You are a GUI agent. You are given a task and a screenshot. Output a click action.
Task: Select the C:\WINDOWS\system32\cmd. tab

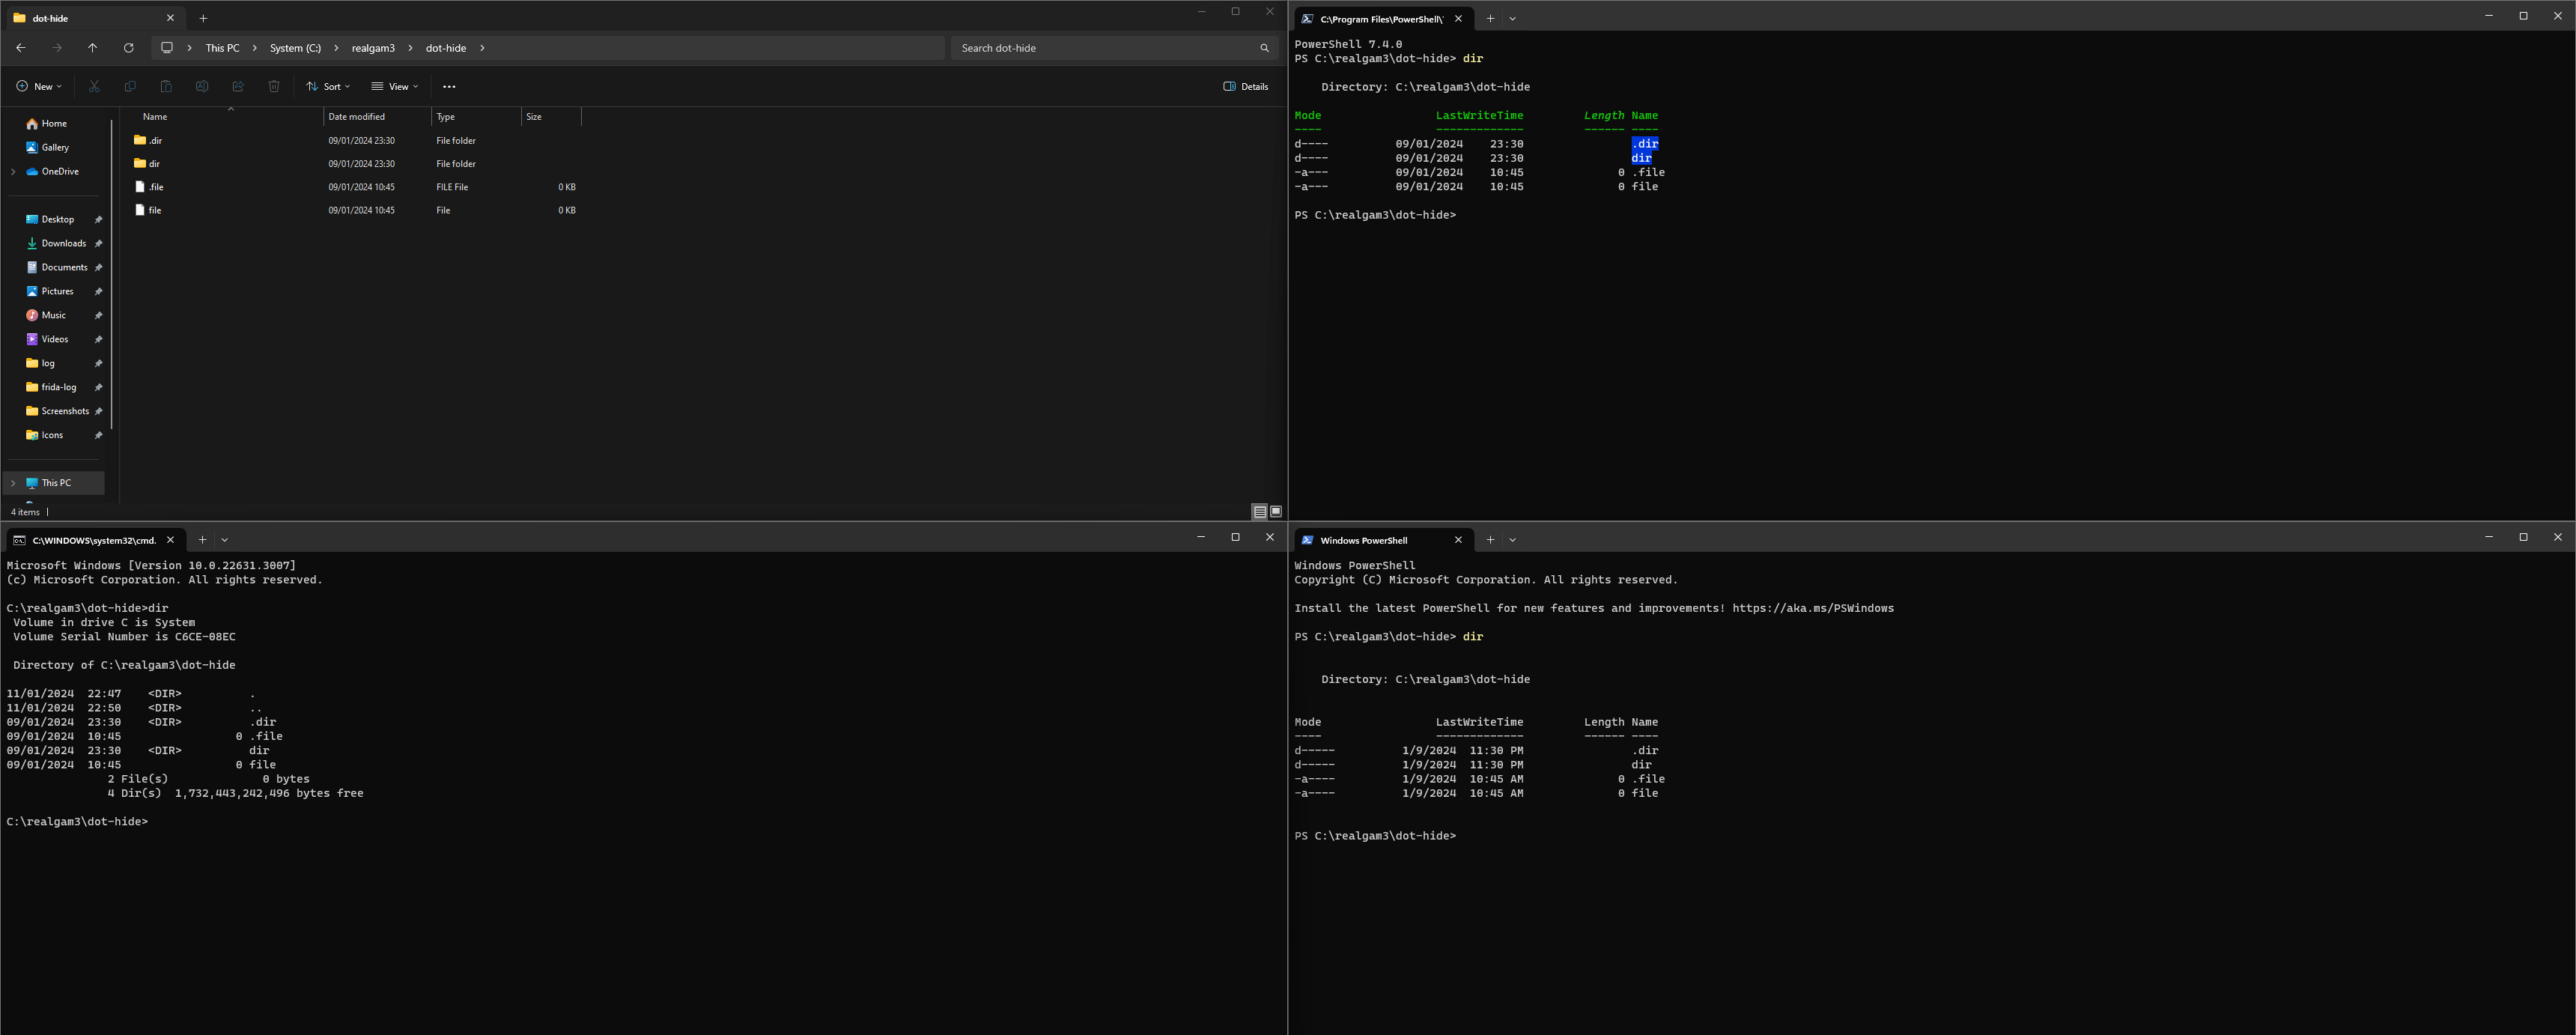(94, 540)
